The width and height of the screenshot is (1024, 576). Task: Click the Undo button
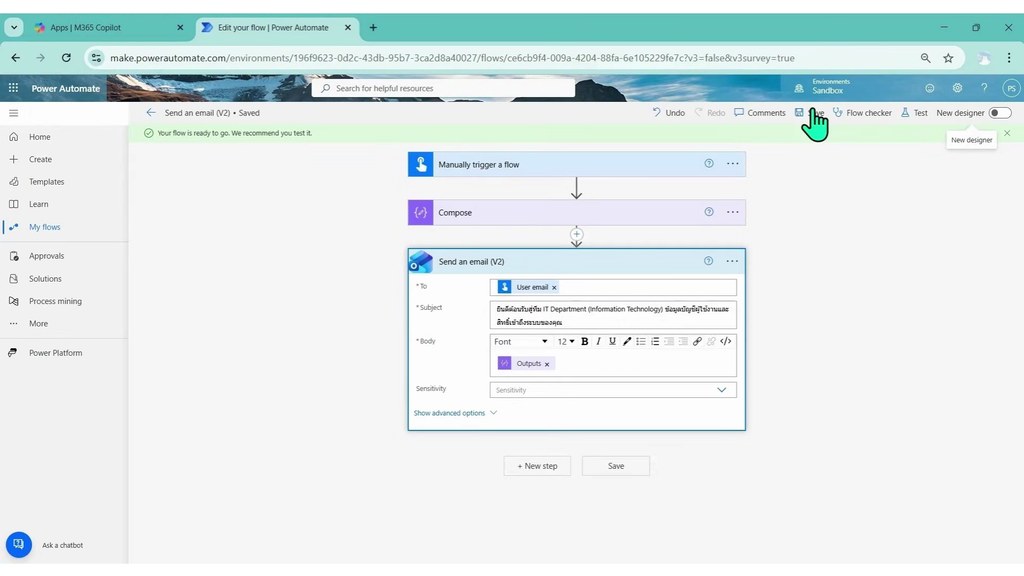click(669, 113)
